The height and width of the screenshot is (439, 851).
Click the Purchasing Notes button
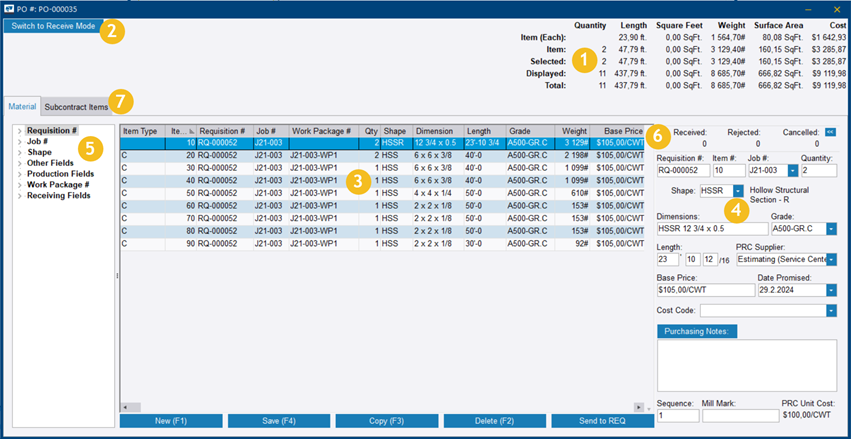pos(696,331)
